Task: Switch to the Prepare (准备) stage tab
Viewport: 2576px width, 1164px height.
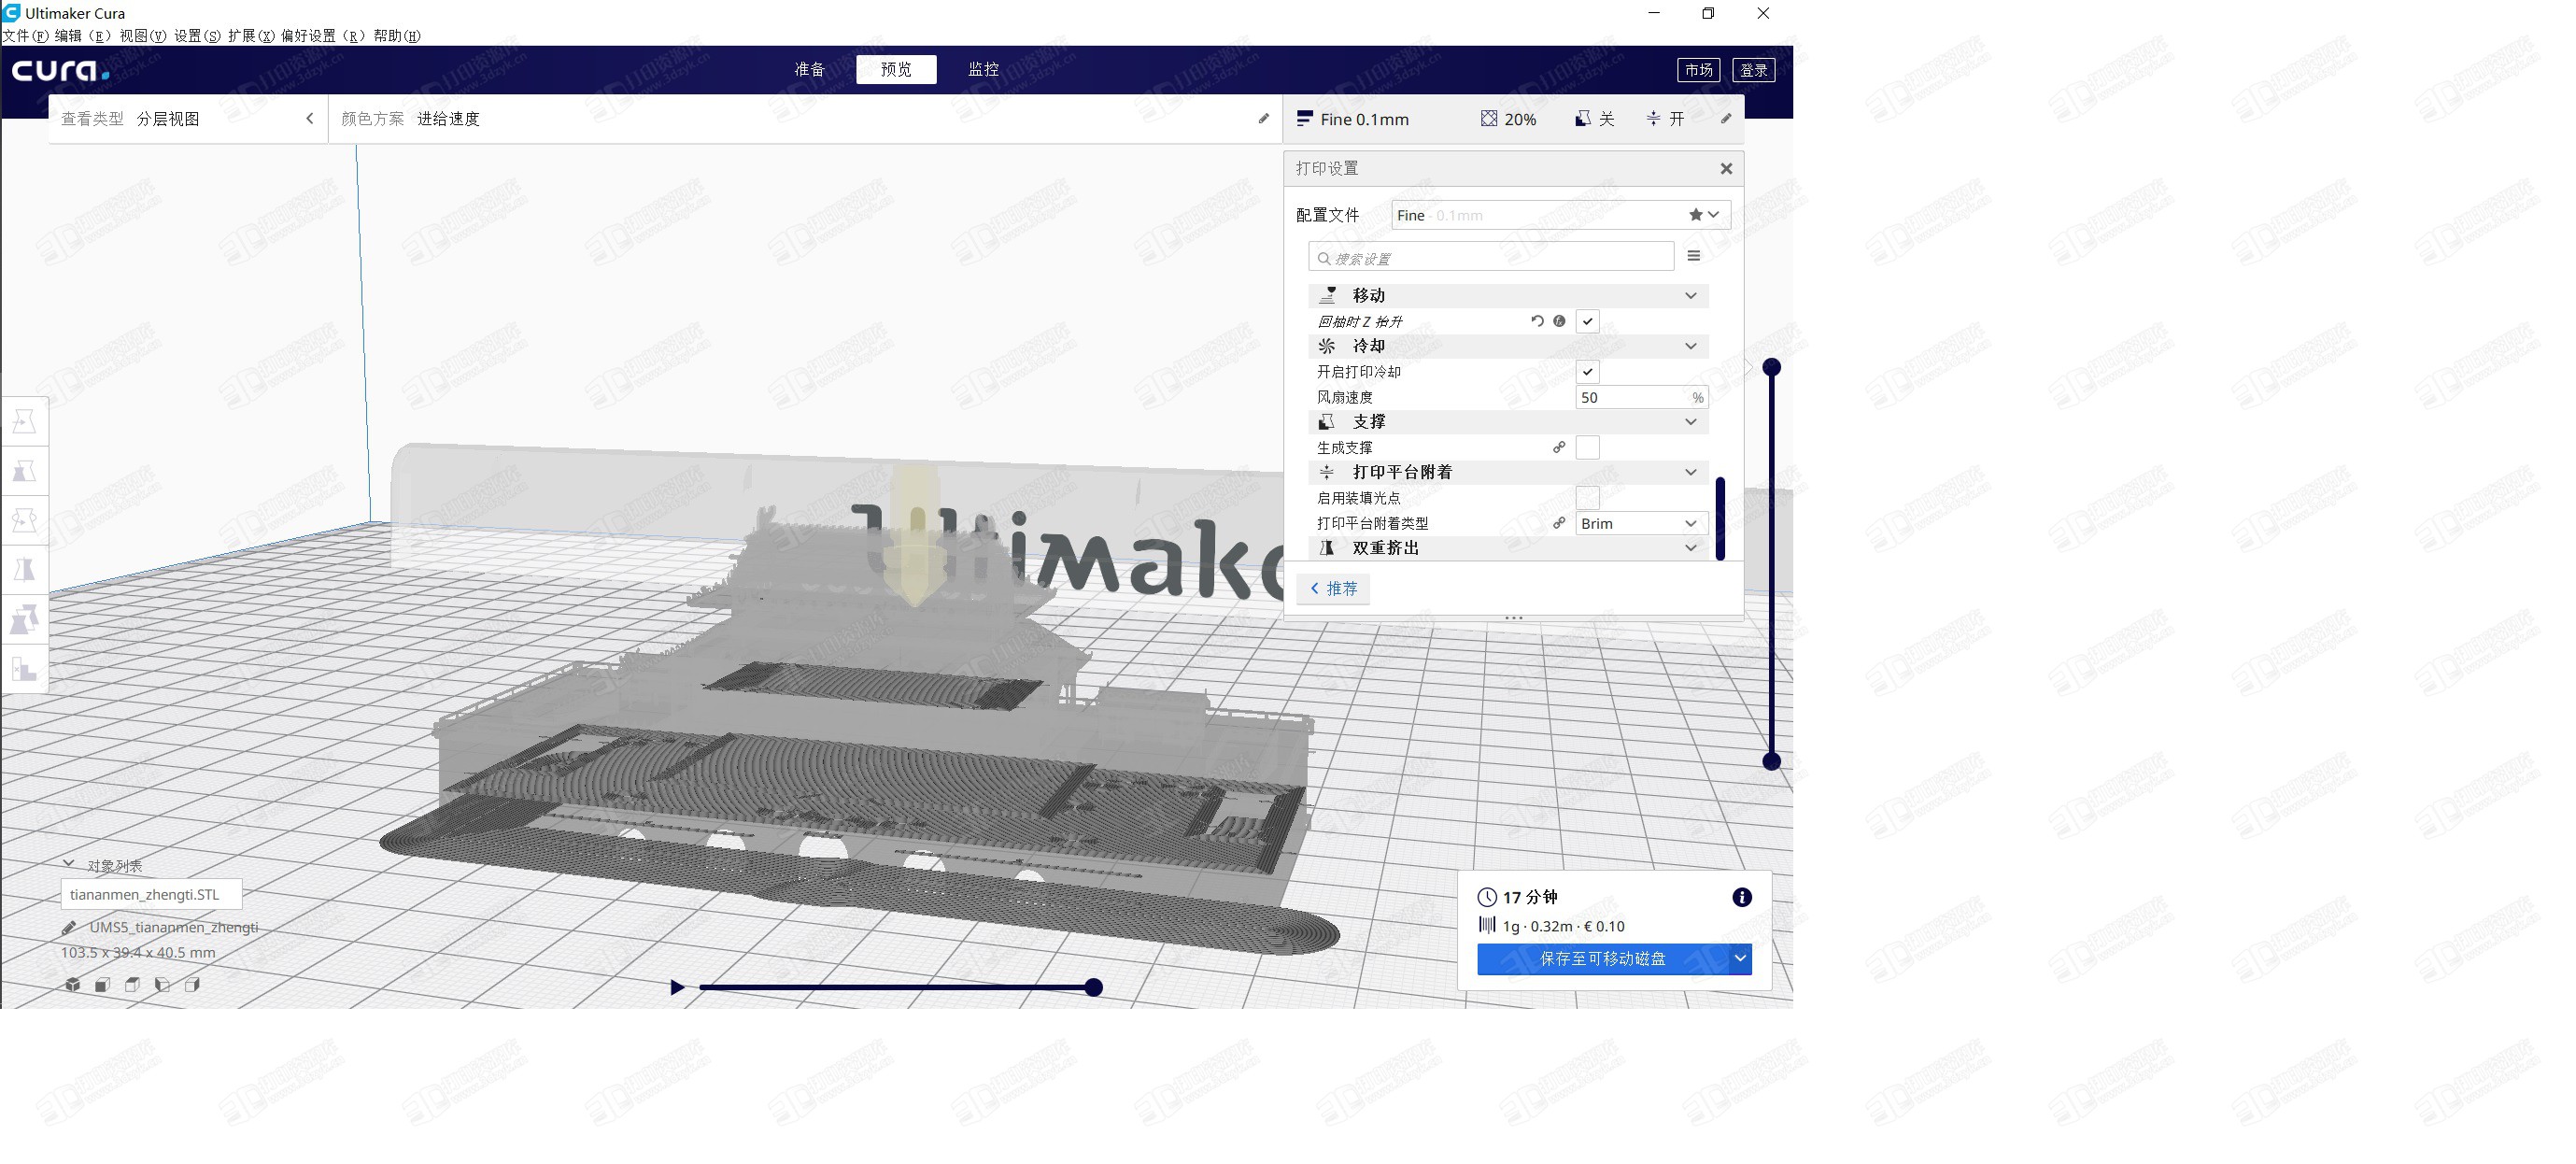Action: click(x=809, y=69)
